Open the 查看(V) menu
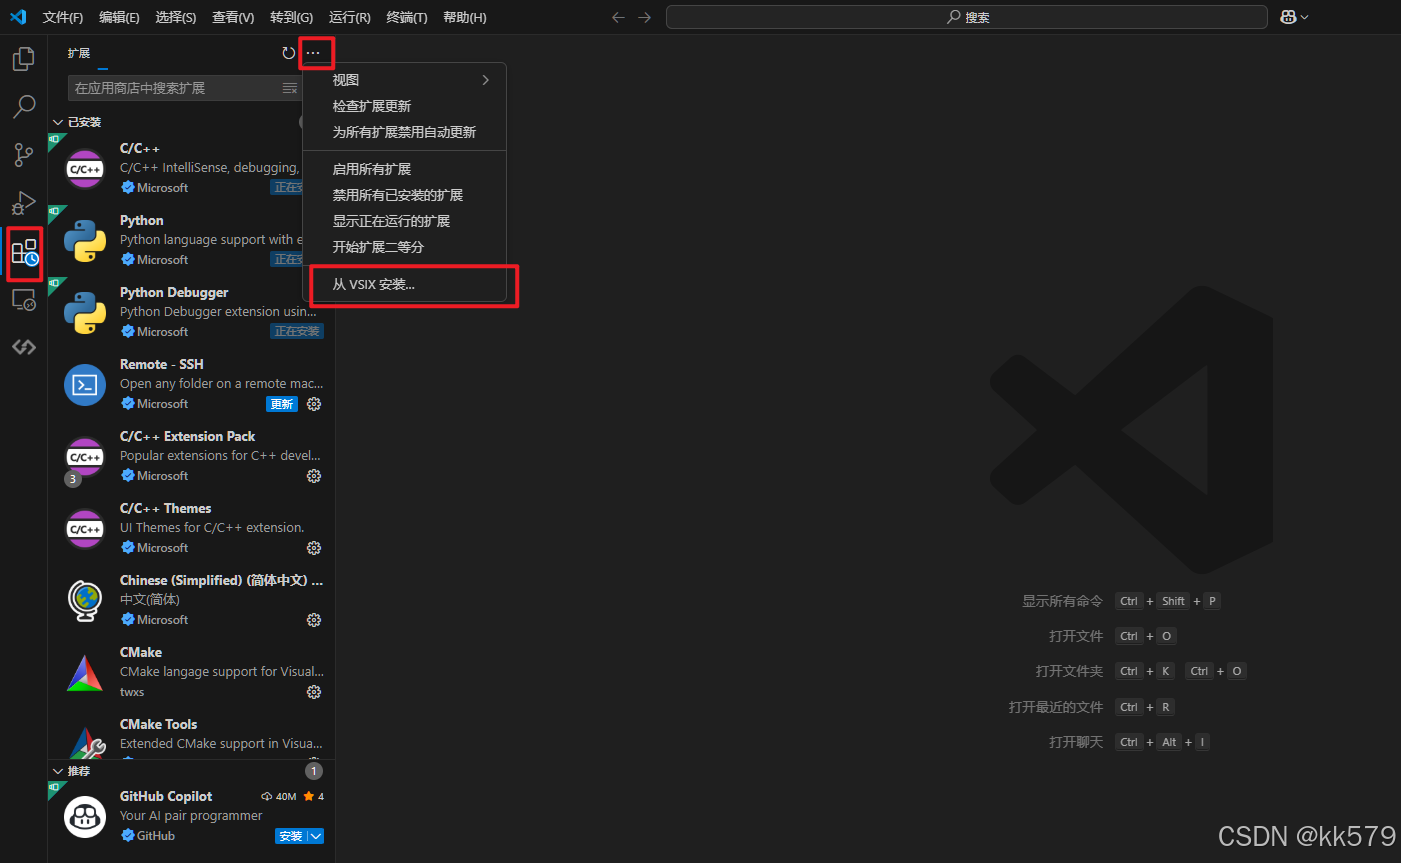1401x863 pixels. click(x=233, y=17)
